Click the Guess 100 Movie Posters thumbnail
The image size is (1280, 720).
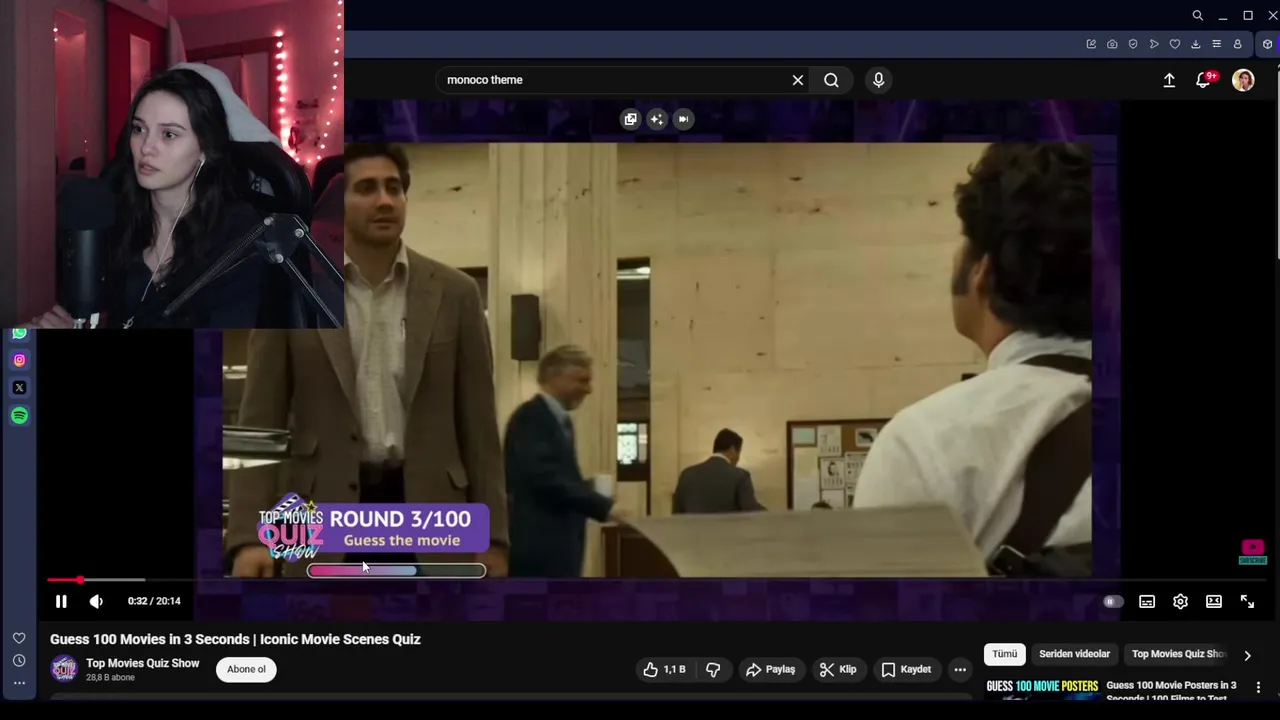[1042, 688]
